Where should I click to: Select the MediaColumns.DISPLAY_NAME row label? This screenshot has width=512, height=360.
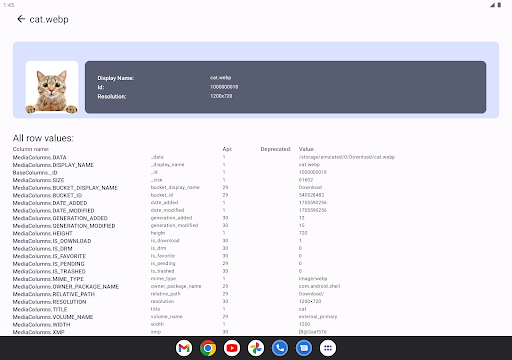pyautogui.click(x=53, y=165)
